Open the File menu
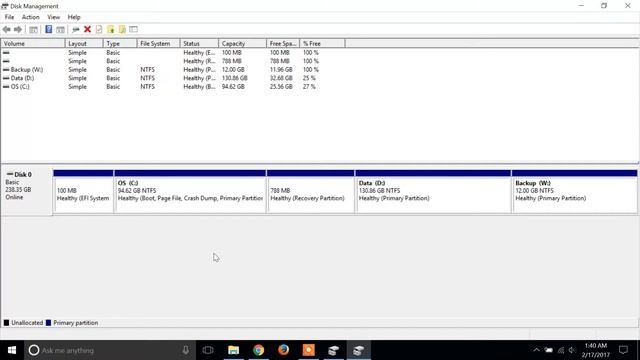640x360 pixels. click(9, 17)
